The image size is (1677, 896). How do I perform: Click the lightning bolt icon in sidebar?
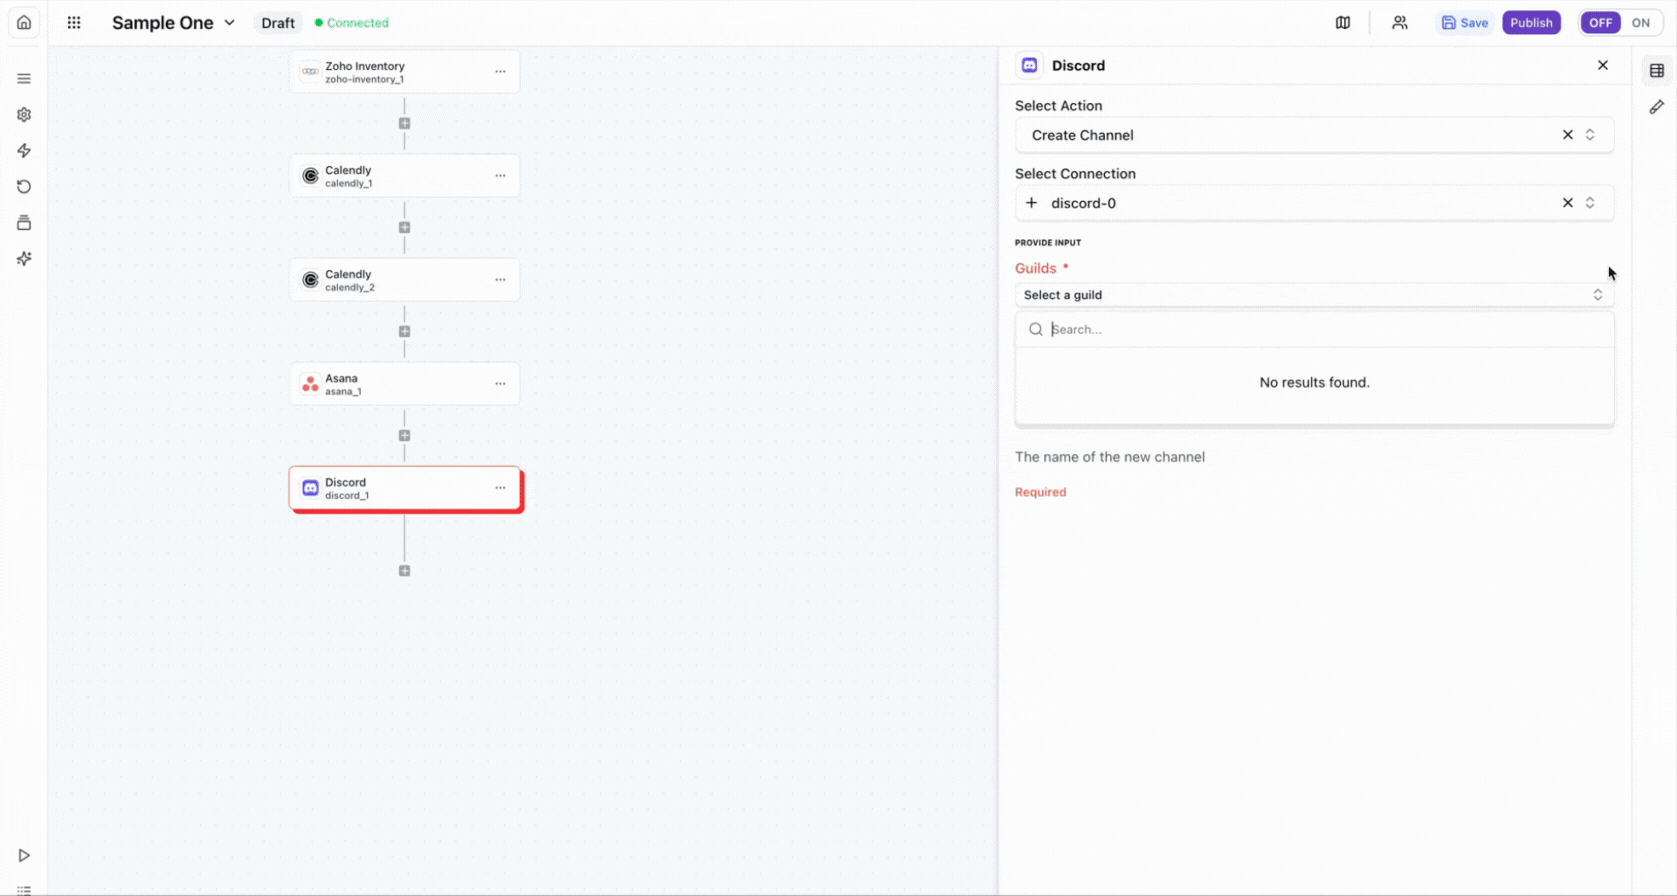click(24, 151)
